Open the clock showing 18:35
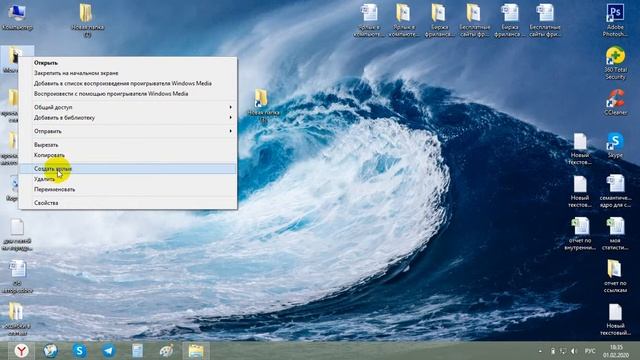 point(616,351)
